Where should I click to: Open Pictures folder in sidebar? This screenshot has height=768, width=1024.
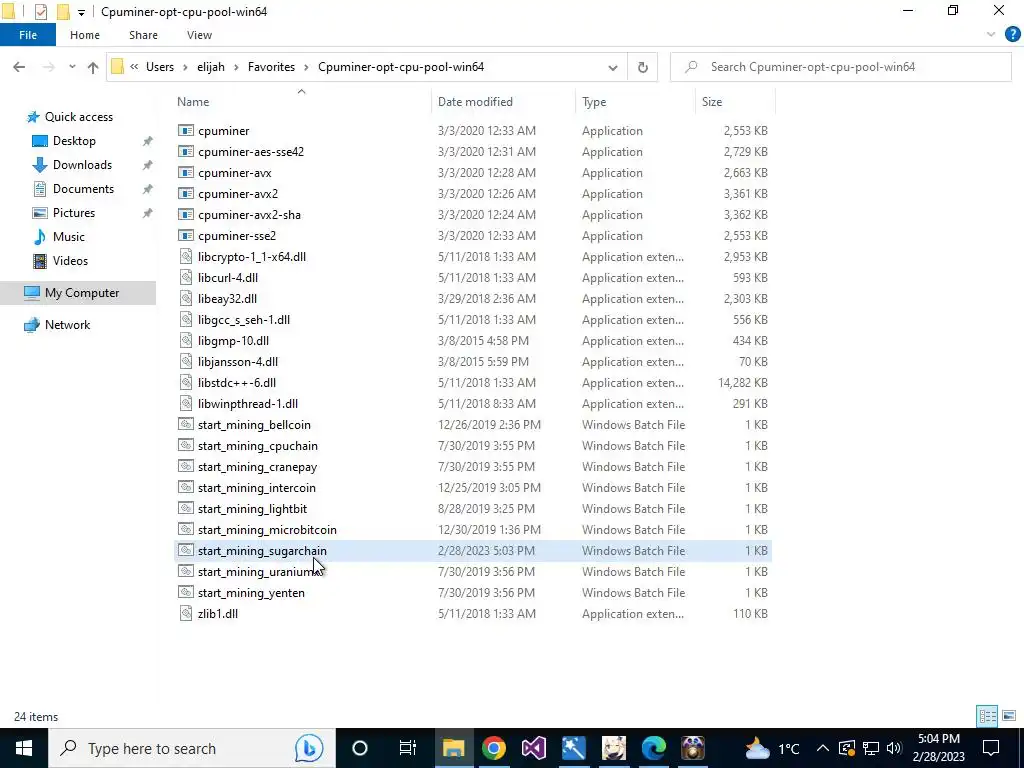point(73,213)
